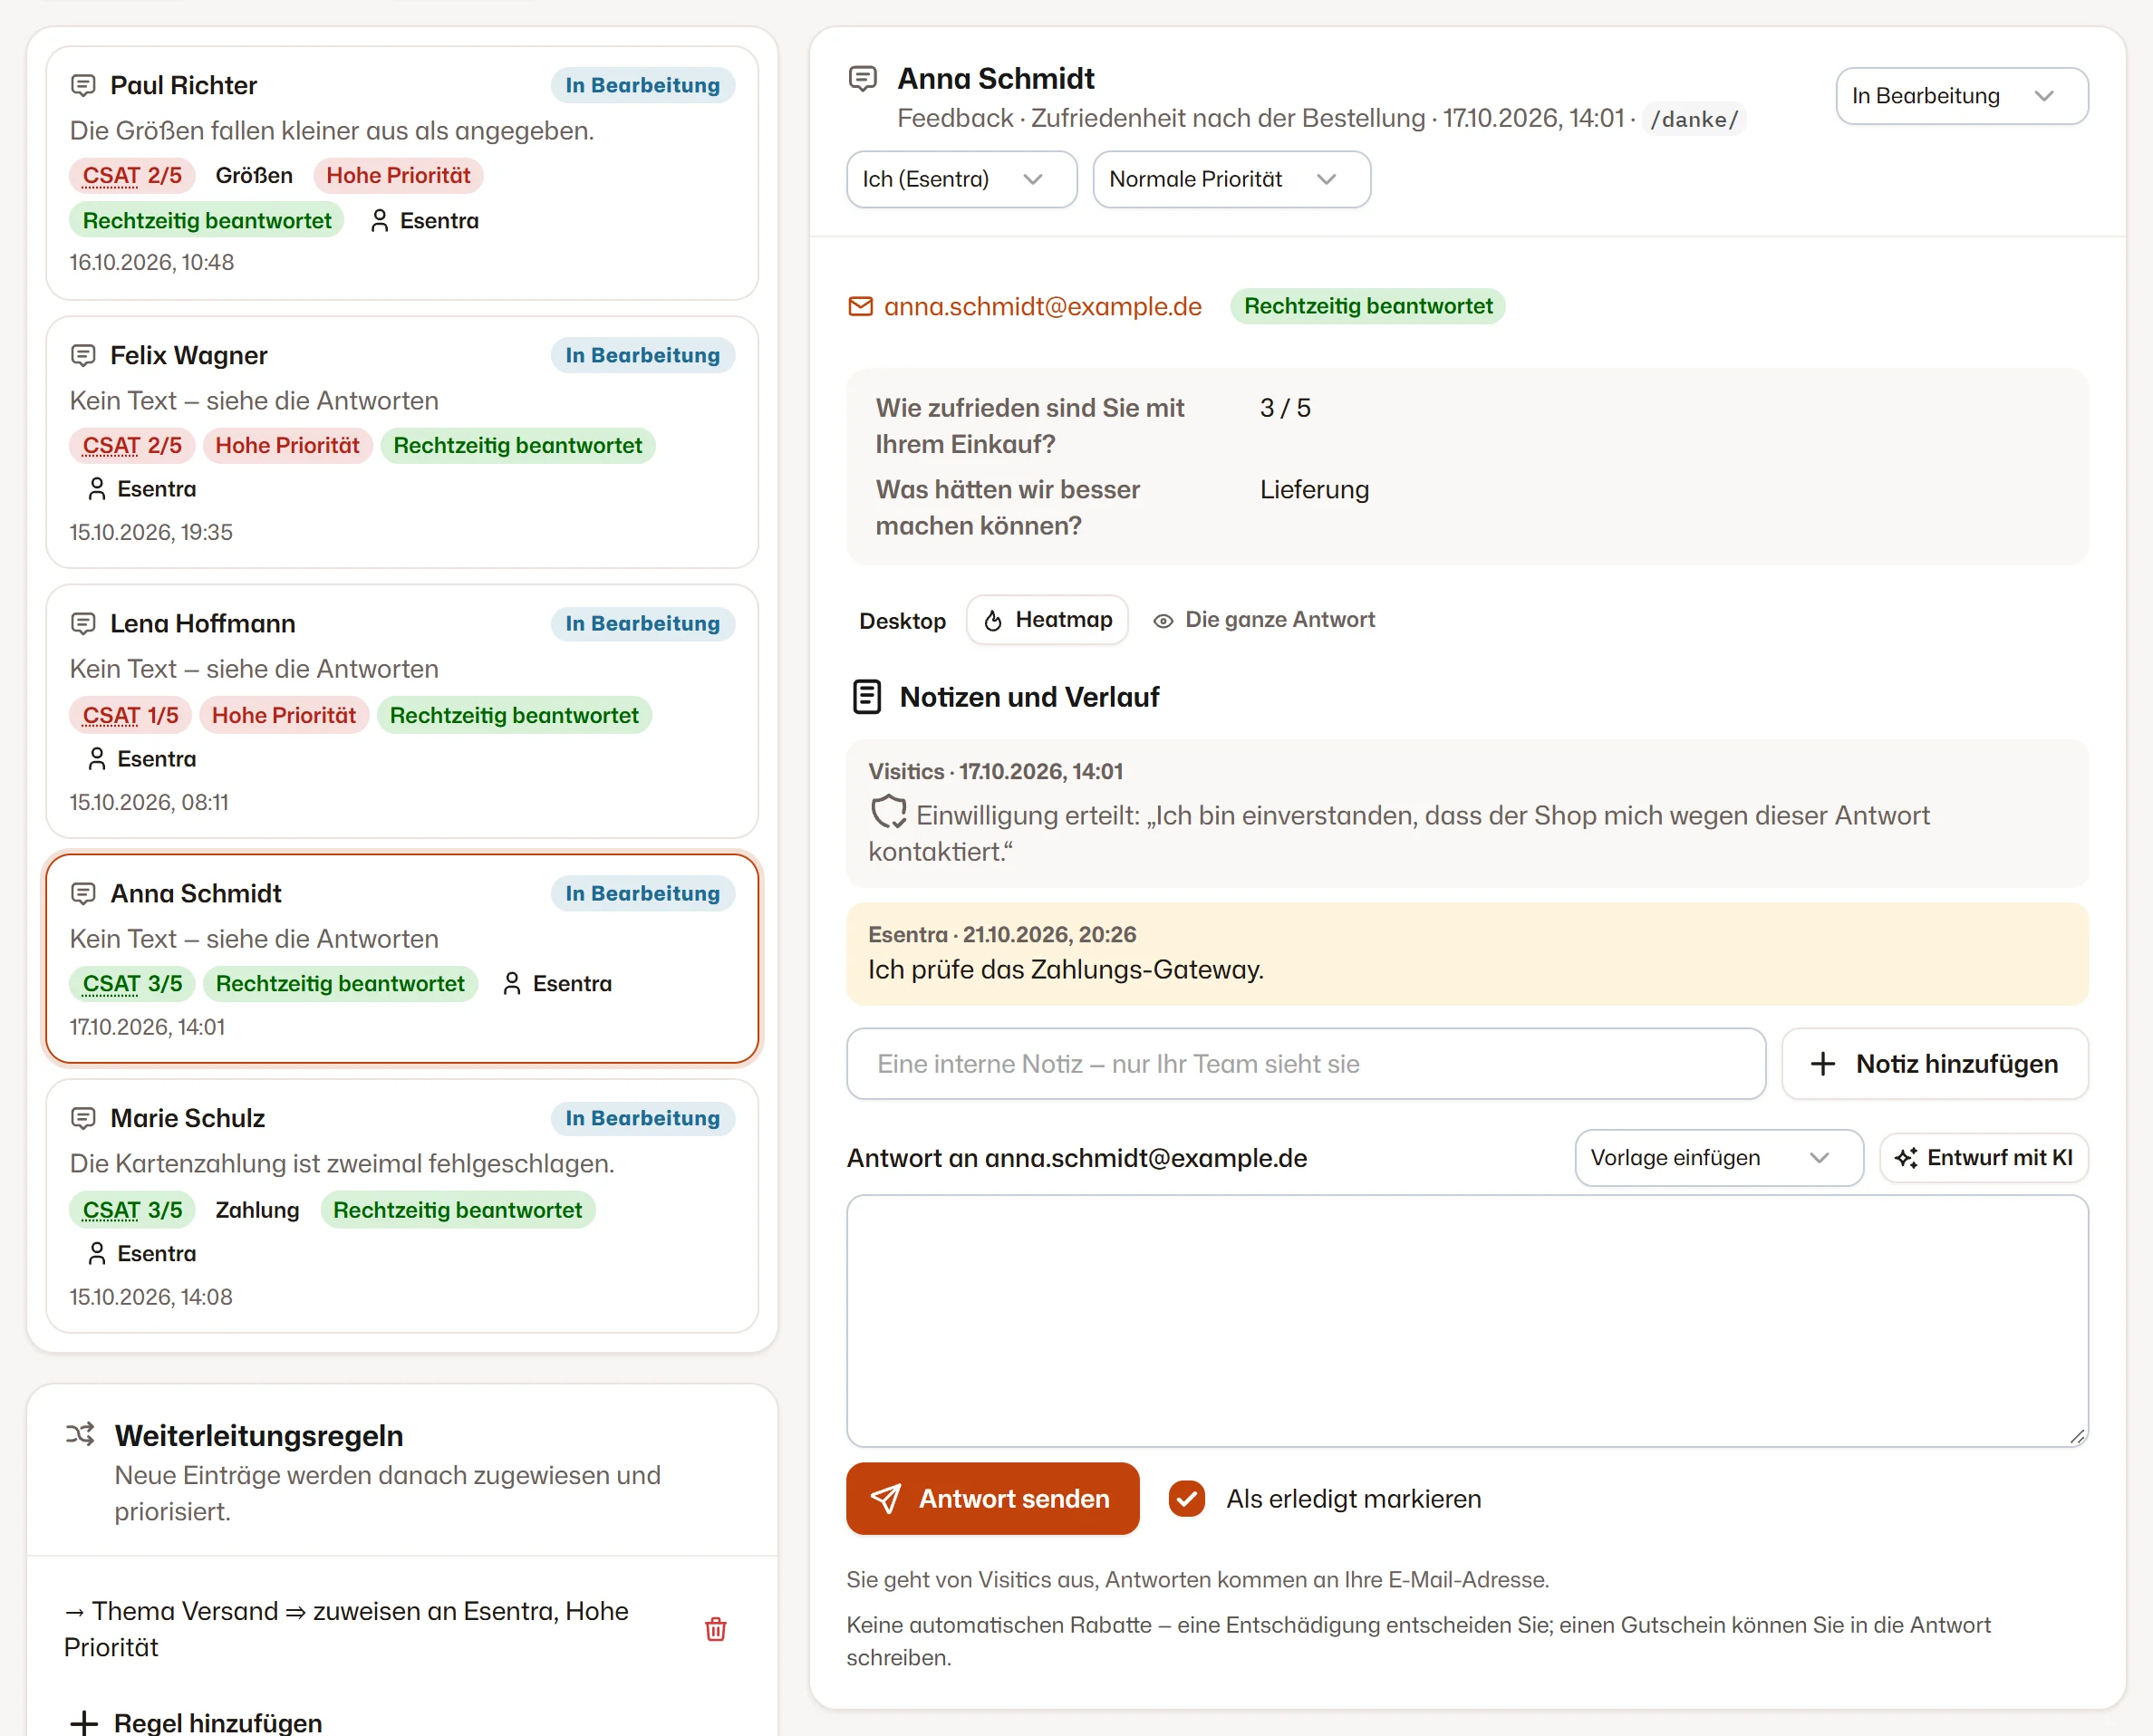Generate a draft with Entwurf mit KI
The width and height of the screenshot is (2153, 1736).
pyautogui.click(x=1984, y=1158)
